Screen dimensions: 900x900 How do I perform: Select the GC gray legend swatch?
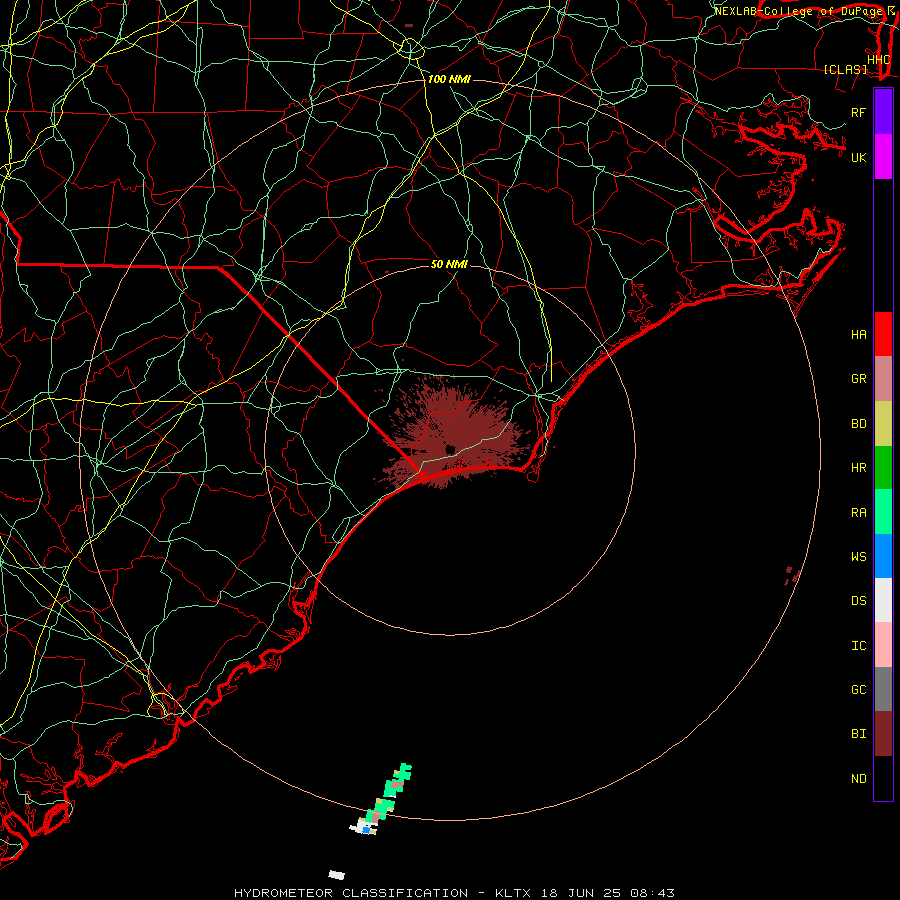coord(883,689)
